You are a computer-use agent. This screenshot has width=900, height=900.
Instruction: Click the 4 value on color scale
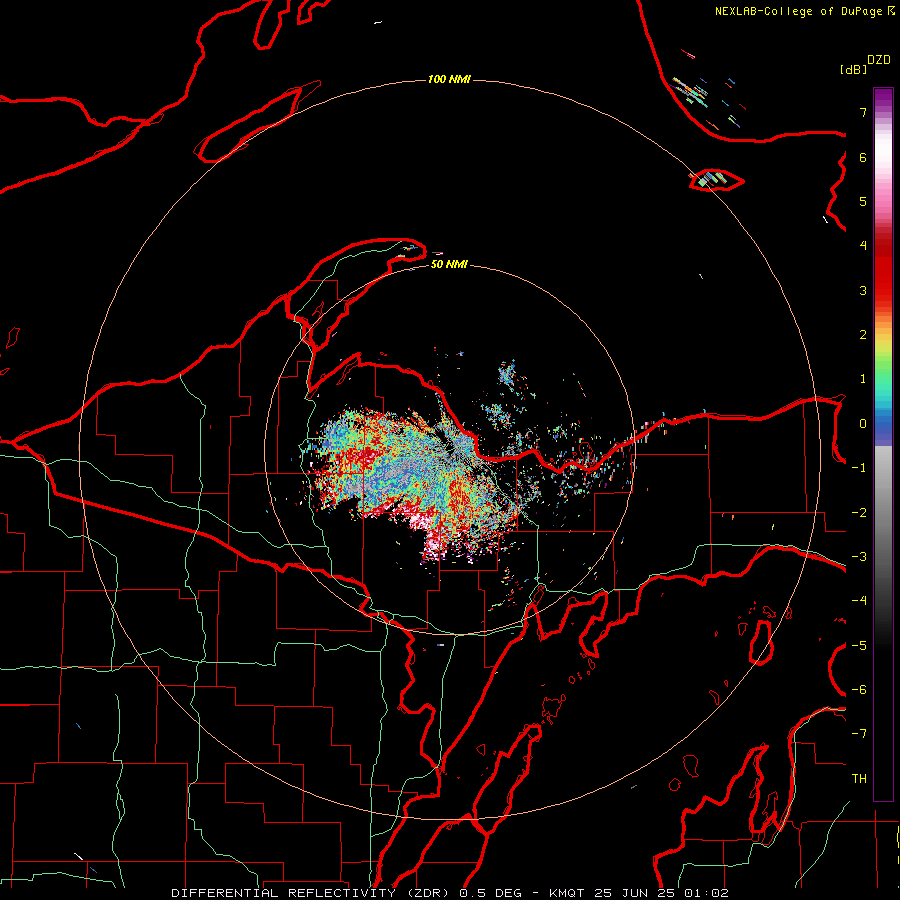tap(863, 246)
